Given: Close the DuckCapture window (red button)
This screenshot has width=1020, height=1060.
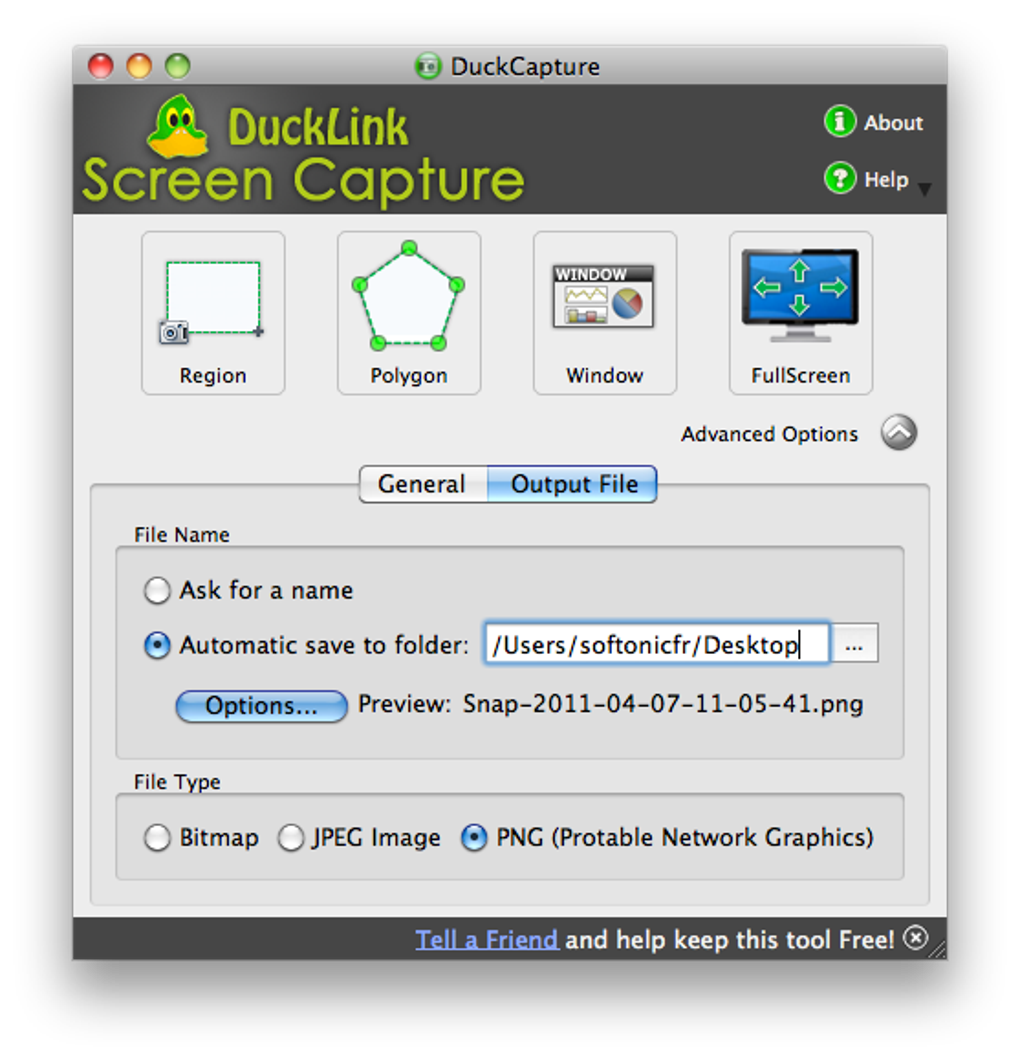Looking at the screenshot, I should (x=101, y=66).
